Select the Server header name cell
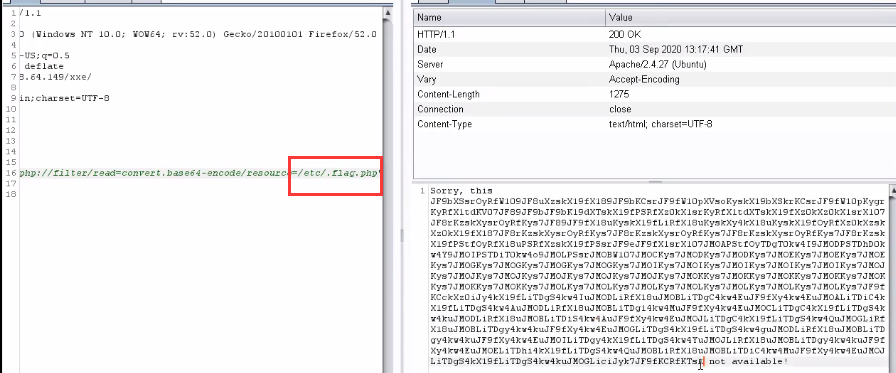896x373 pixels. click(509, 64)
